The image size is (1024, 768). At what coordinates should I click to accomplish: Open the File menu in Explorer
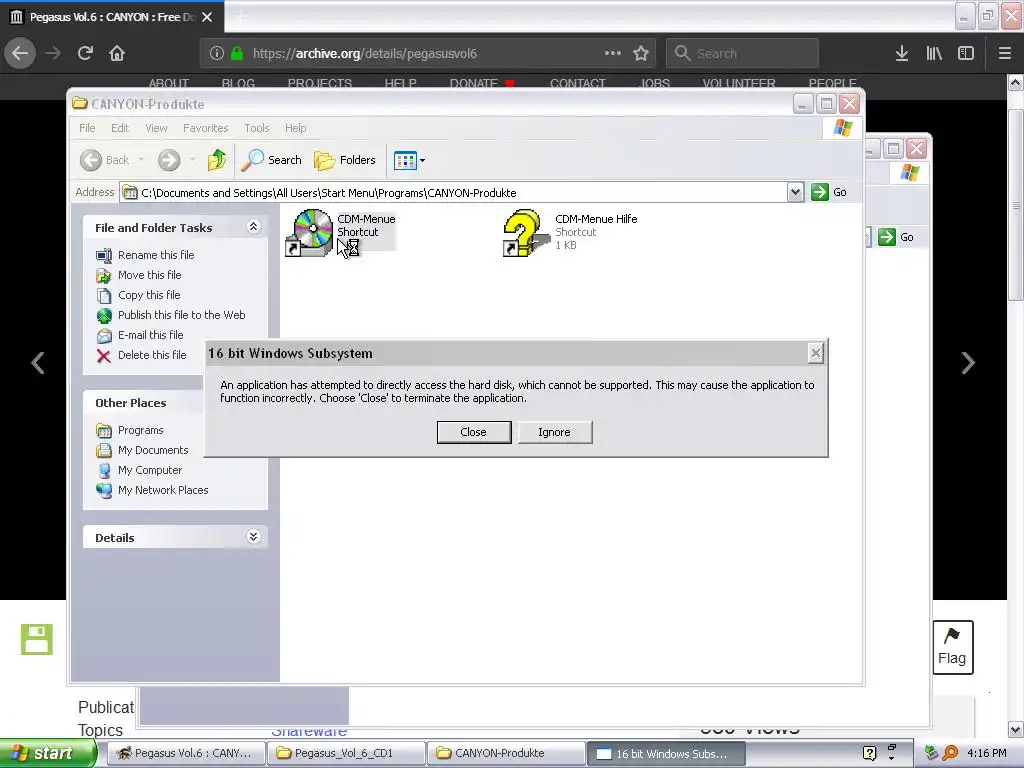(87, 128)
